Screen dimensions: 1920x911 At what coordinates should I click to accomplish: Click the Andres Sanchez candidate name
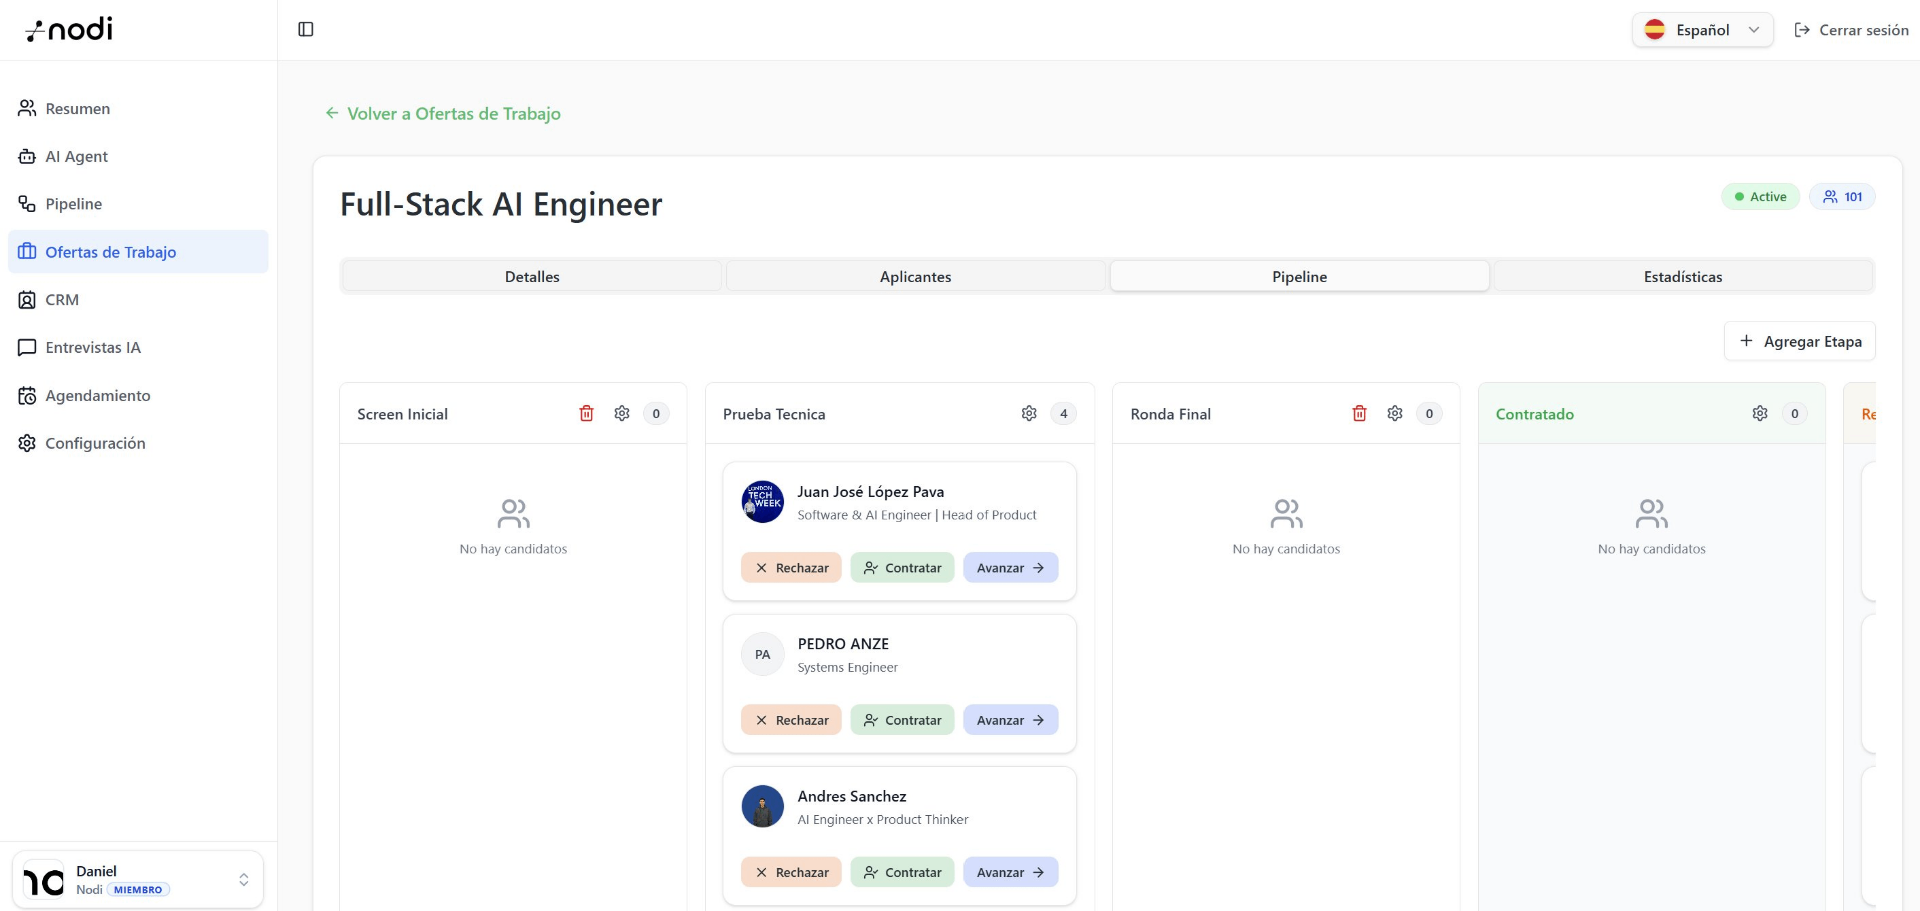[x=852, y=797]
